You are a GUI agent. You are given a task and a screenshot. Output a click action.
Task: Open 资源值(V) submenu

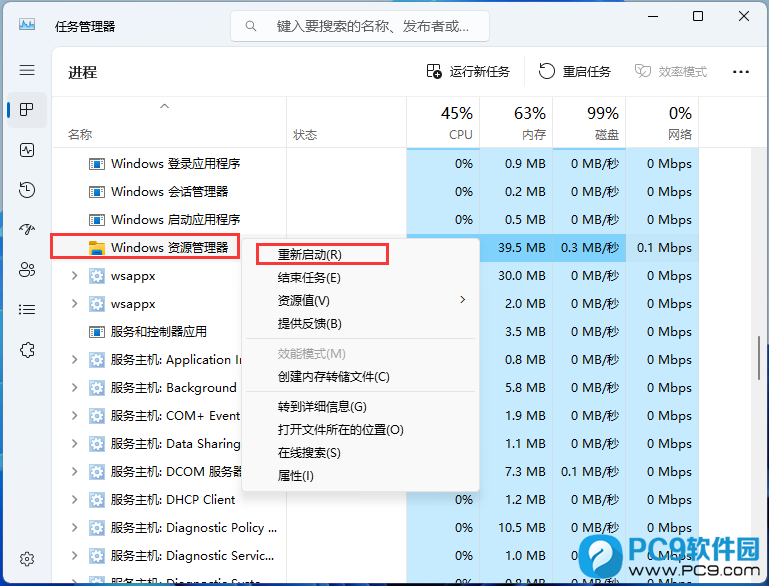360,301
